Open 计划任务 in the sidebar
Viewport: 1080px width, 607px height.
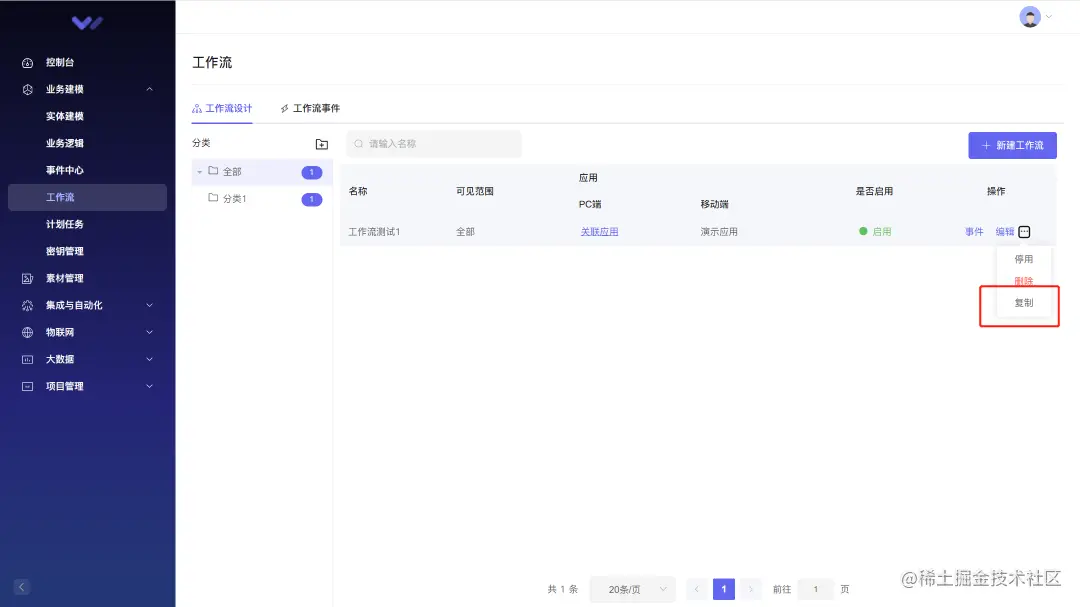65,224
